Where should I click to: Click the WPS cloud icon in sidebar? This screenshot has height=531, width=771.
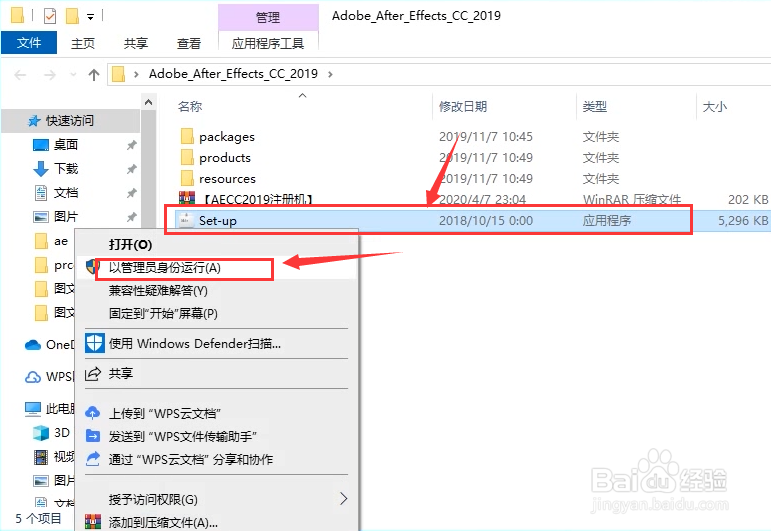(32, 377)
